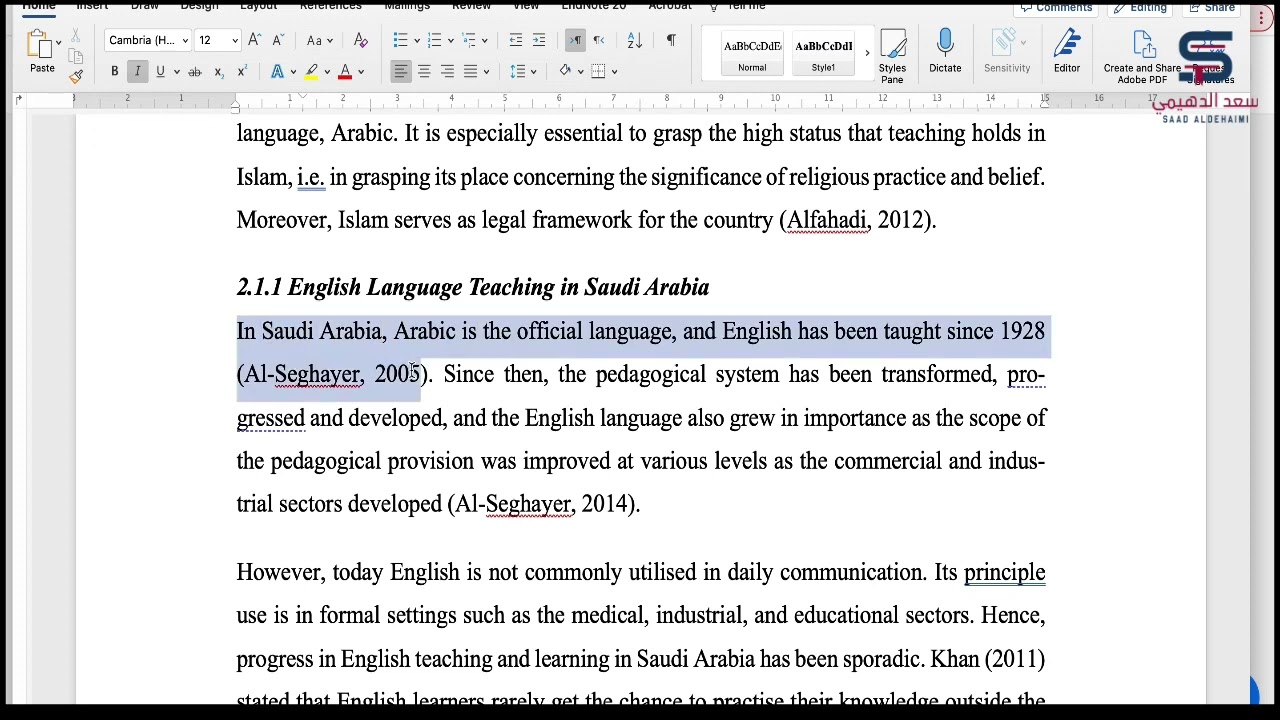
Task: Click the Alfahadi citation text
Action: click(x=826, y=220)
